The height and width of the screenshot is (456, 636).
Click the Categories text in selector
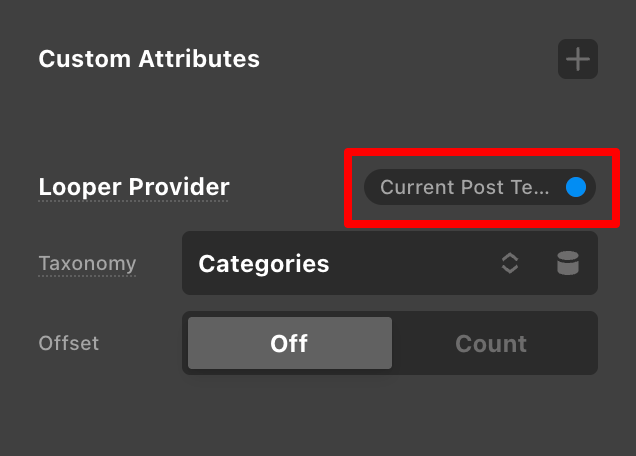(x=264, y=264)
